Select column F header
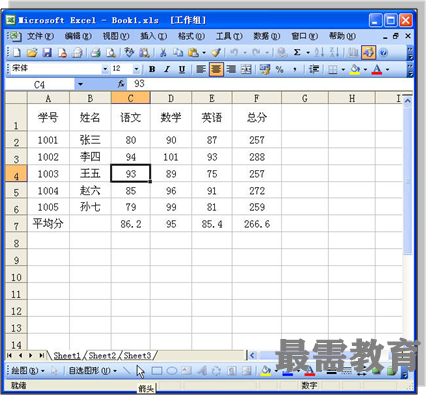 tap(256, 98)
